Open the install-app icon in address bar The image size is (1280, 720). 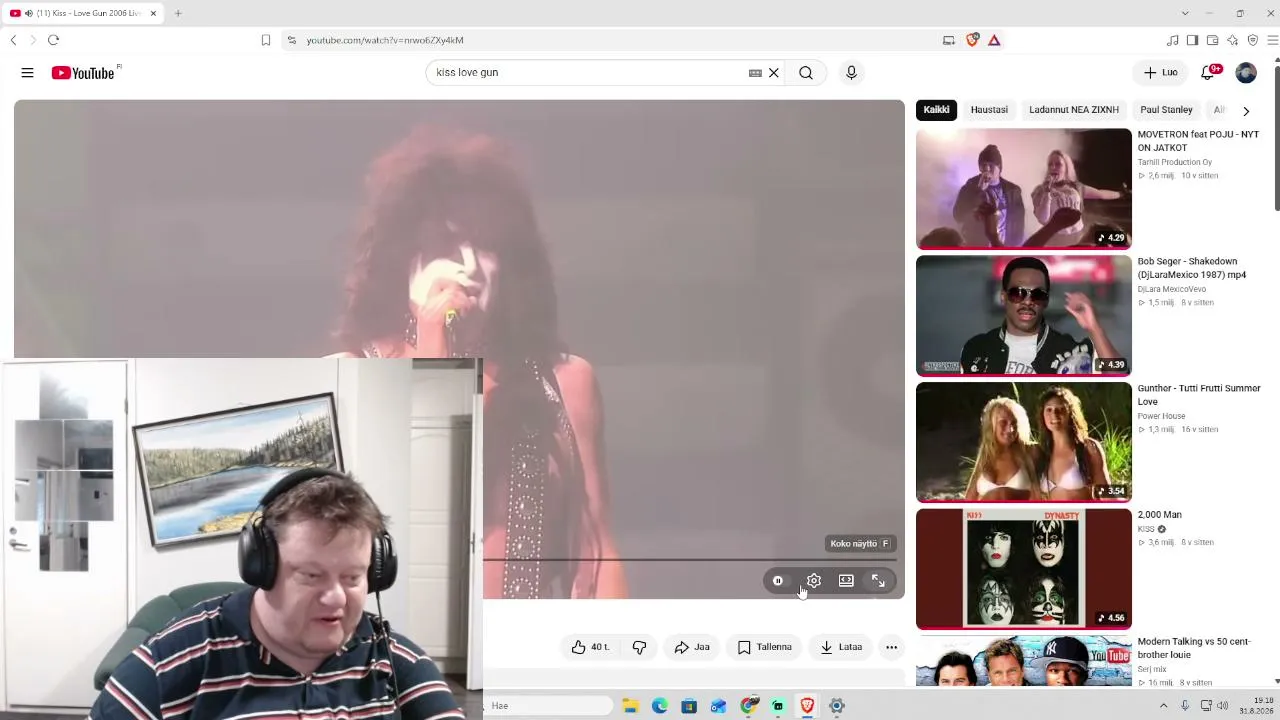click(x=948, y=40)
